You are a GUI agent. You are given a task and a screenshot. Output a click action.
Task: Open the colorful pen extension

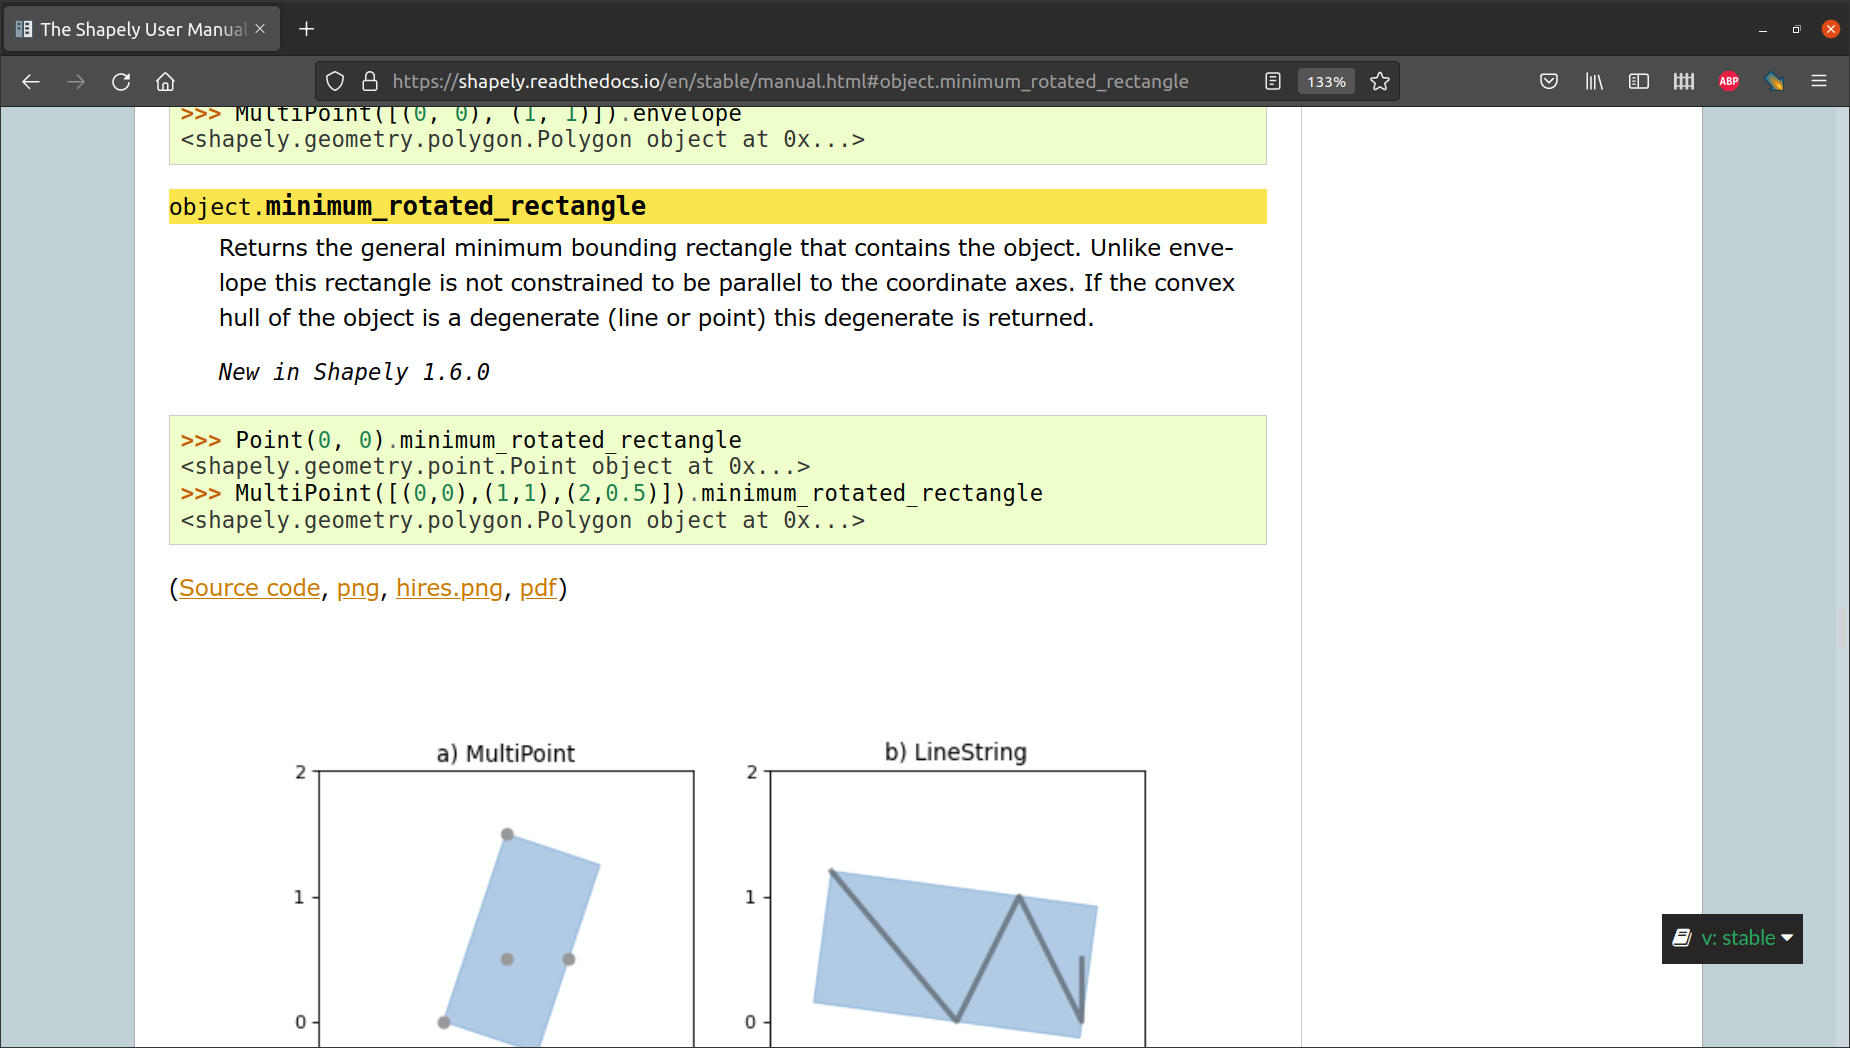(1774, 82)
